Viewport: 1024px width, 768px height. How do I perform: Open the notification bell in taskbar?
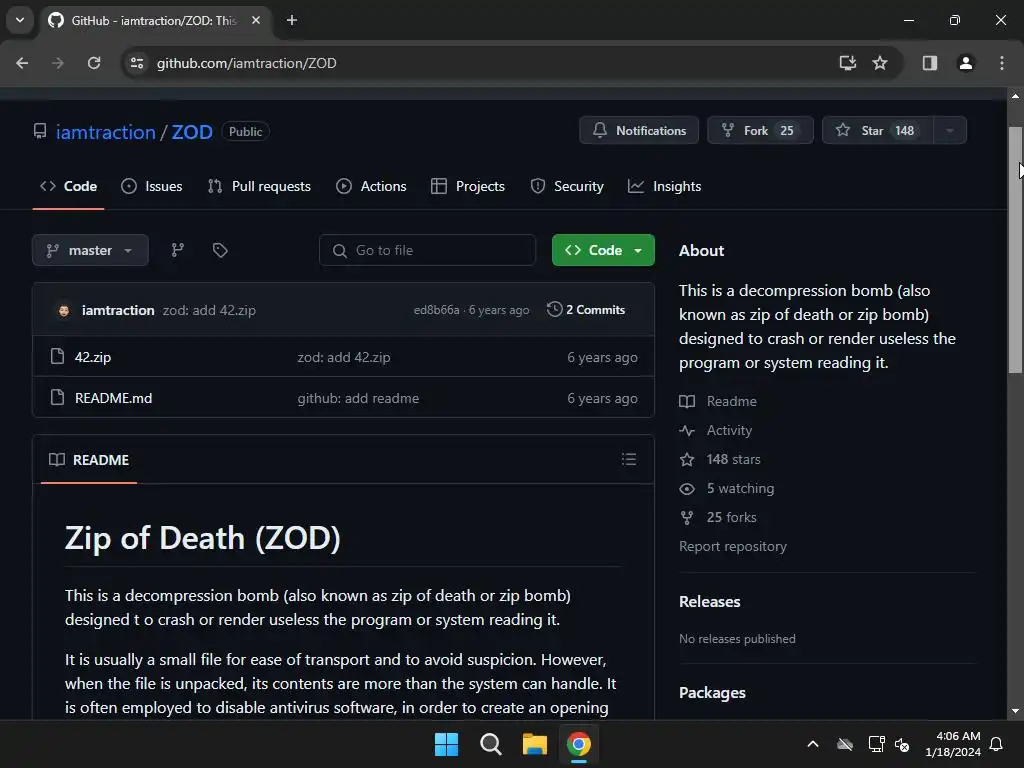click(x=997, y=744)
